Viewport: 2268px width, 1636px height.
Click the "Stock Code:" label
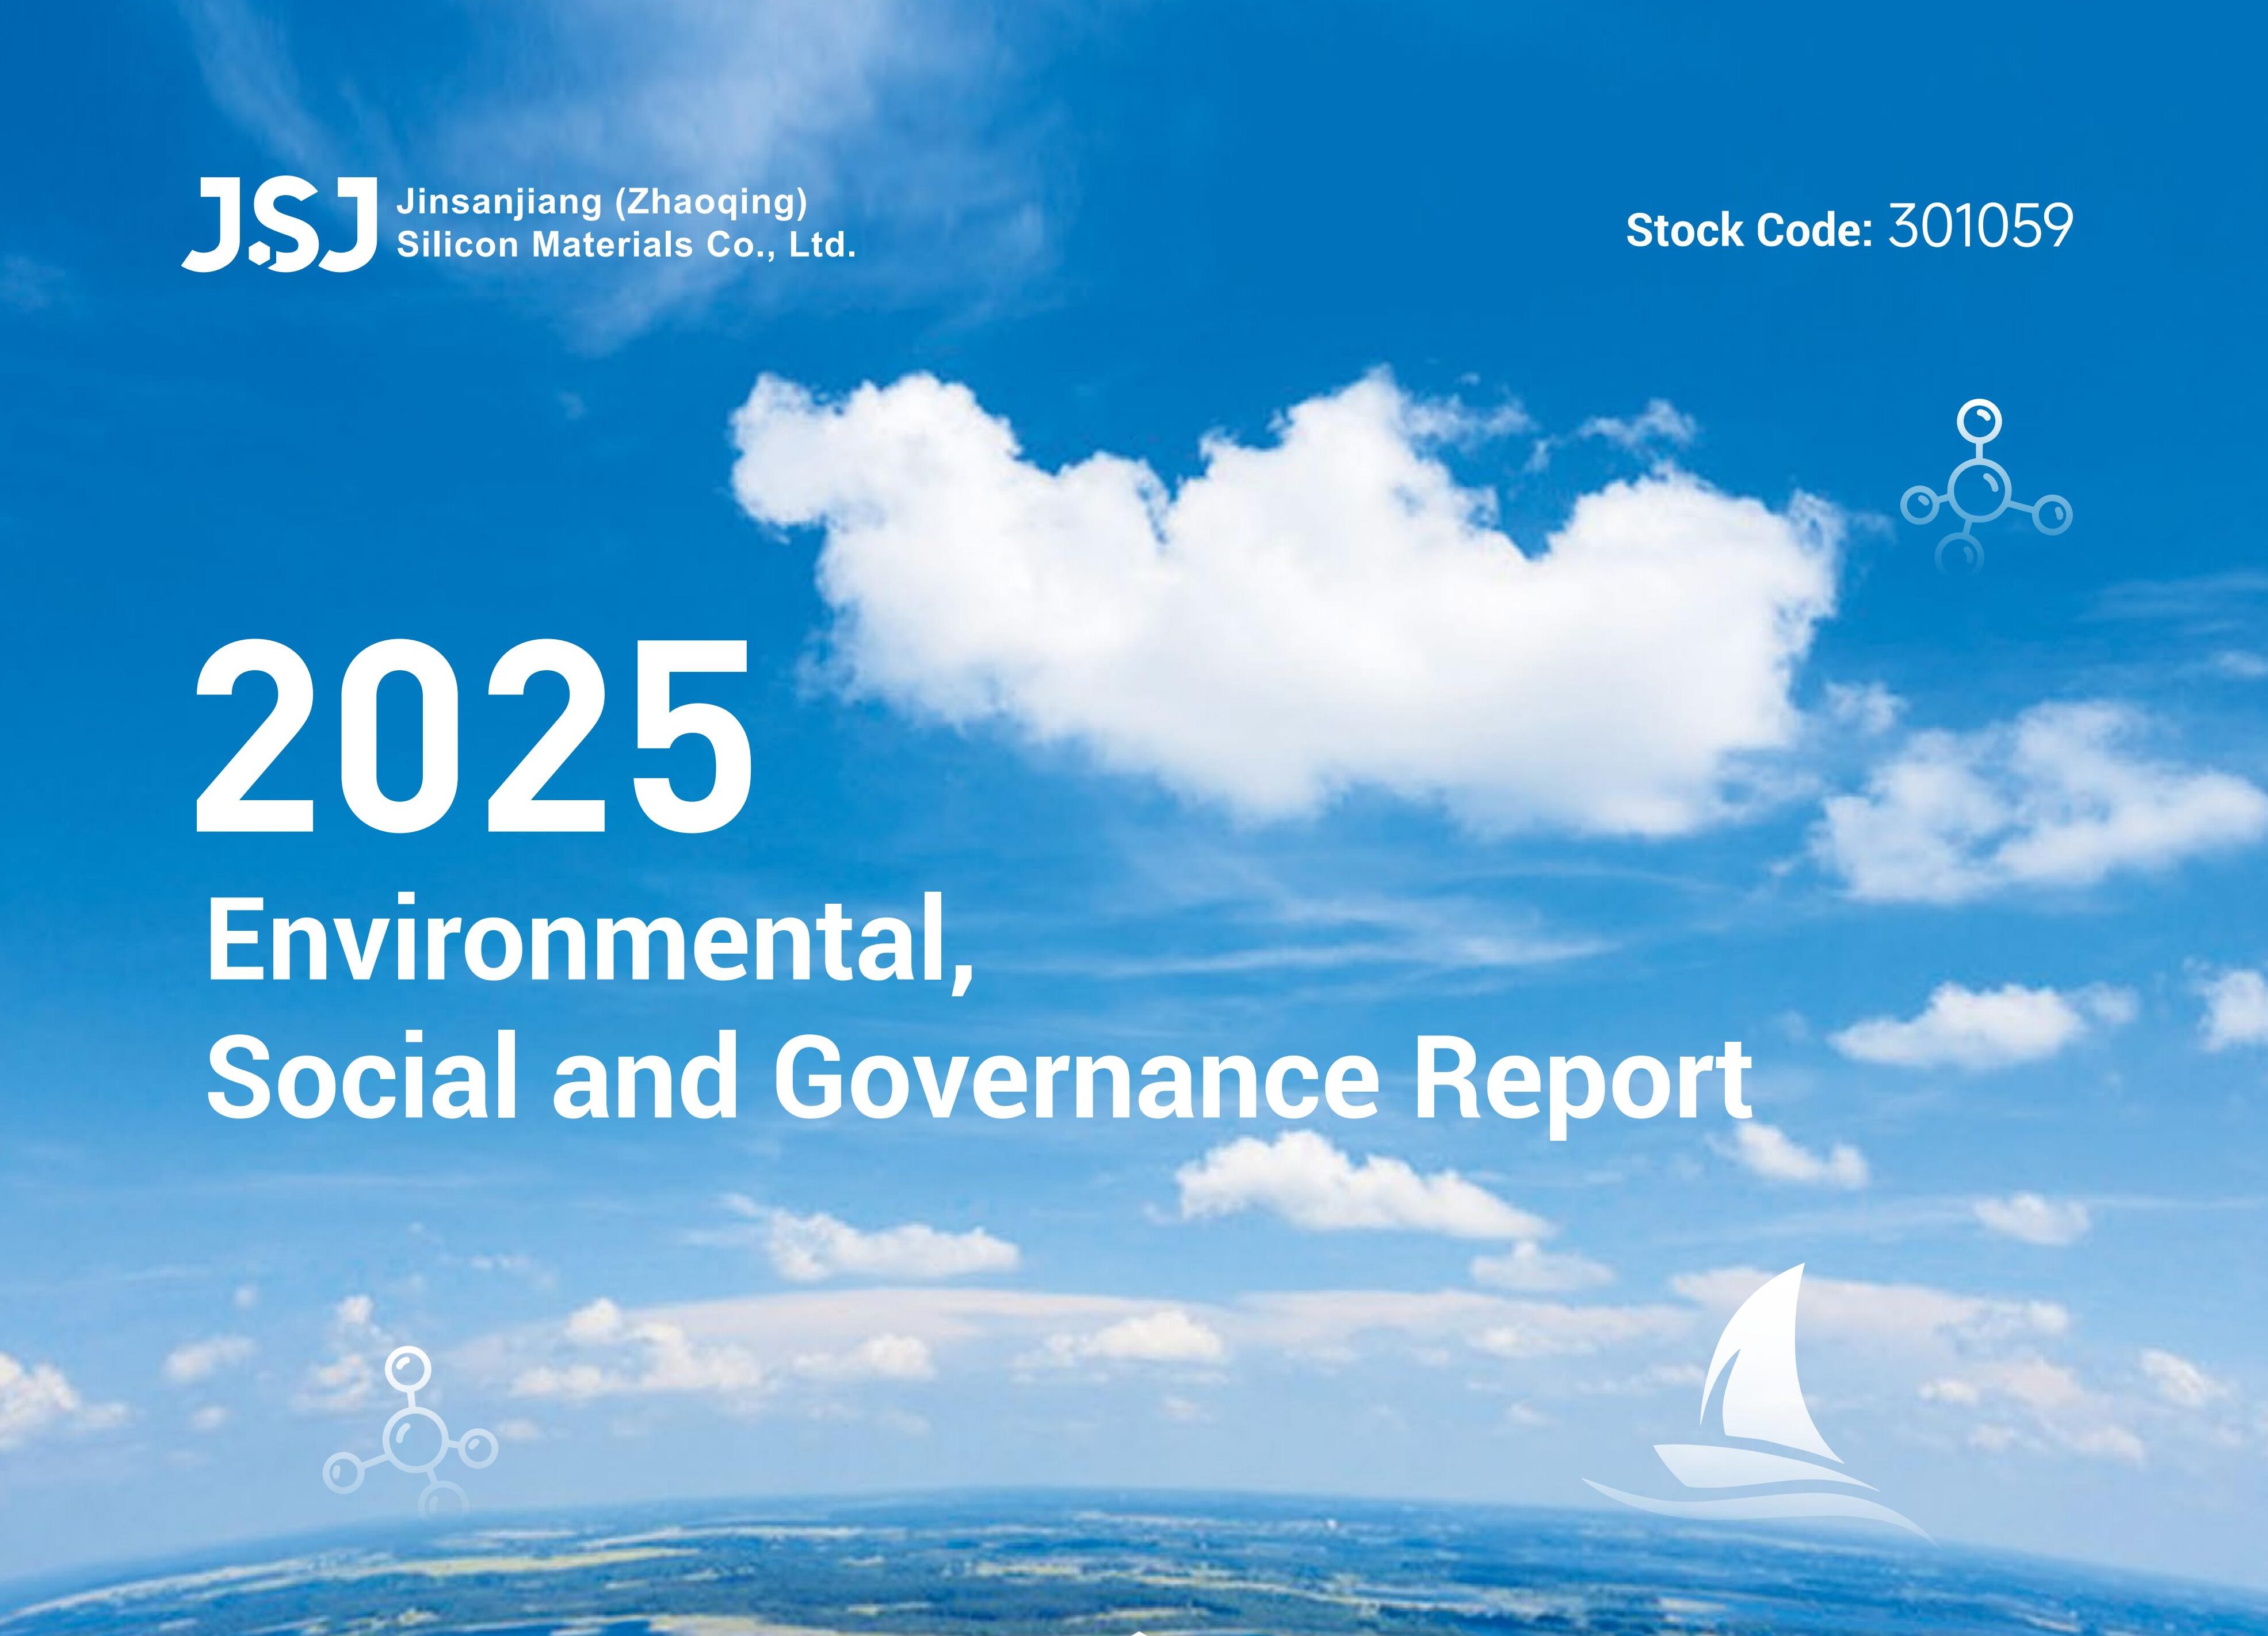(1749, 231)
